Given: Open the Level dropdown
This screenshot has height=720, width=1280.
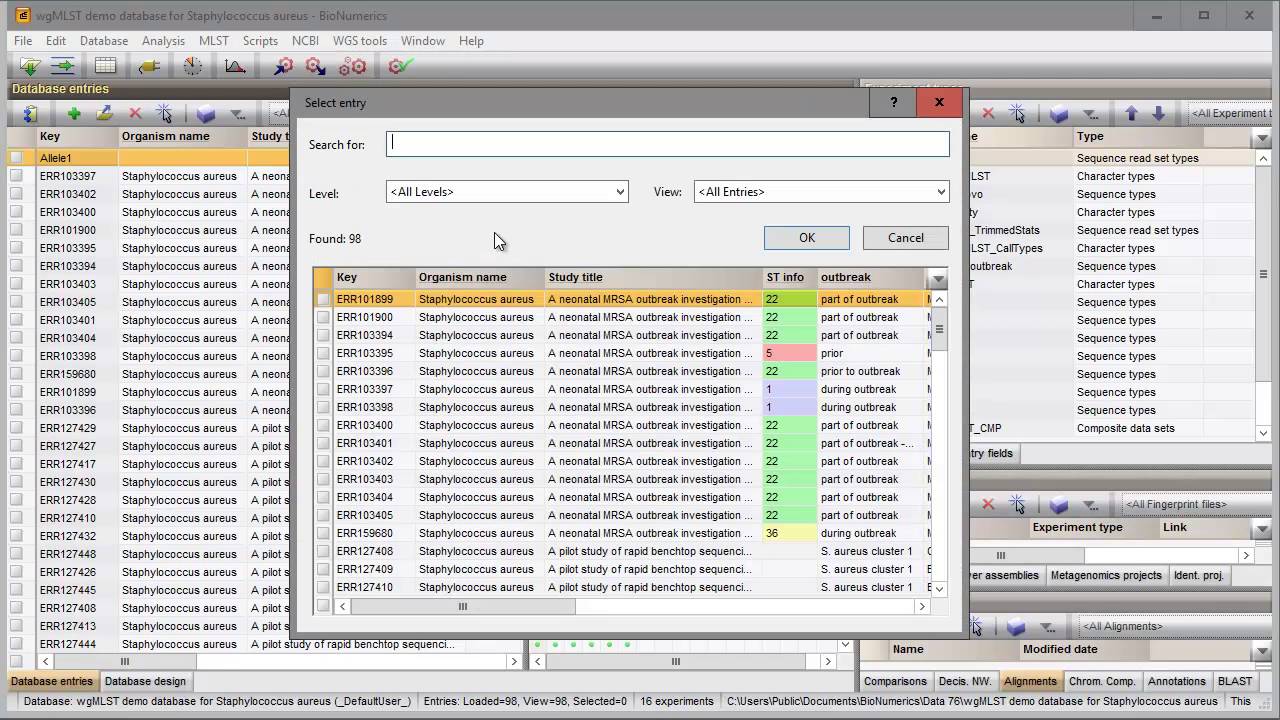Looking at the screenshot, I should point(507,192).
